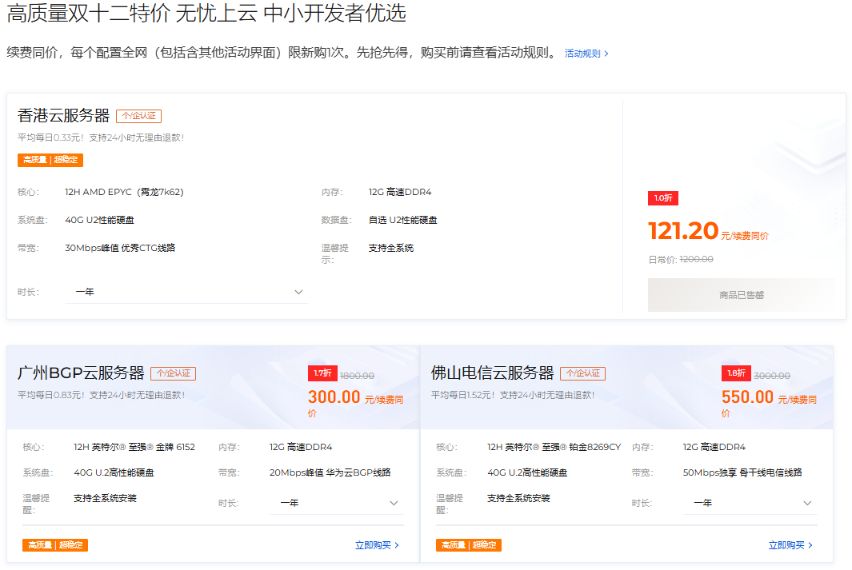The image size is (852, 570).
Task: Click the 广州BGP云服务器 title
Action: [x=80, y=373]
